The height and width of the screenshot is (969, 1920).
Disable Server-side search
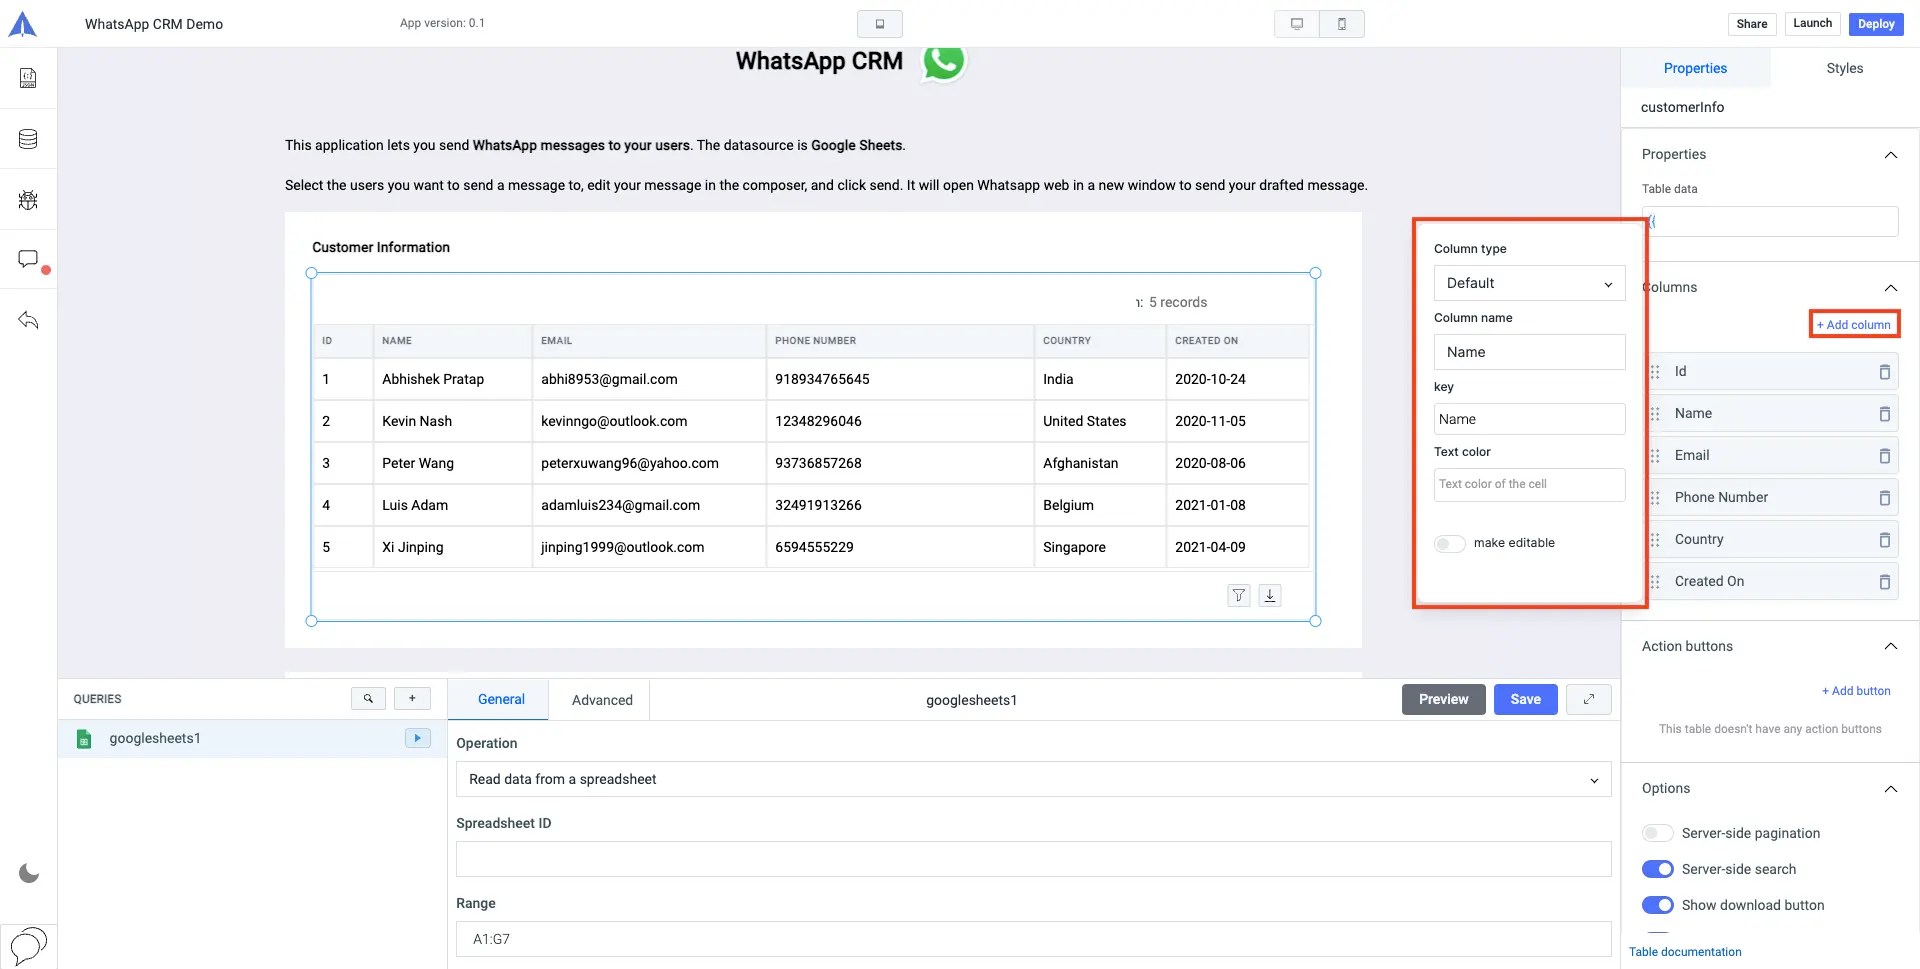[1658, 868]
